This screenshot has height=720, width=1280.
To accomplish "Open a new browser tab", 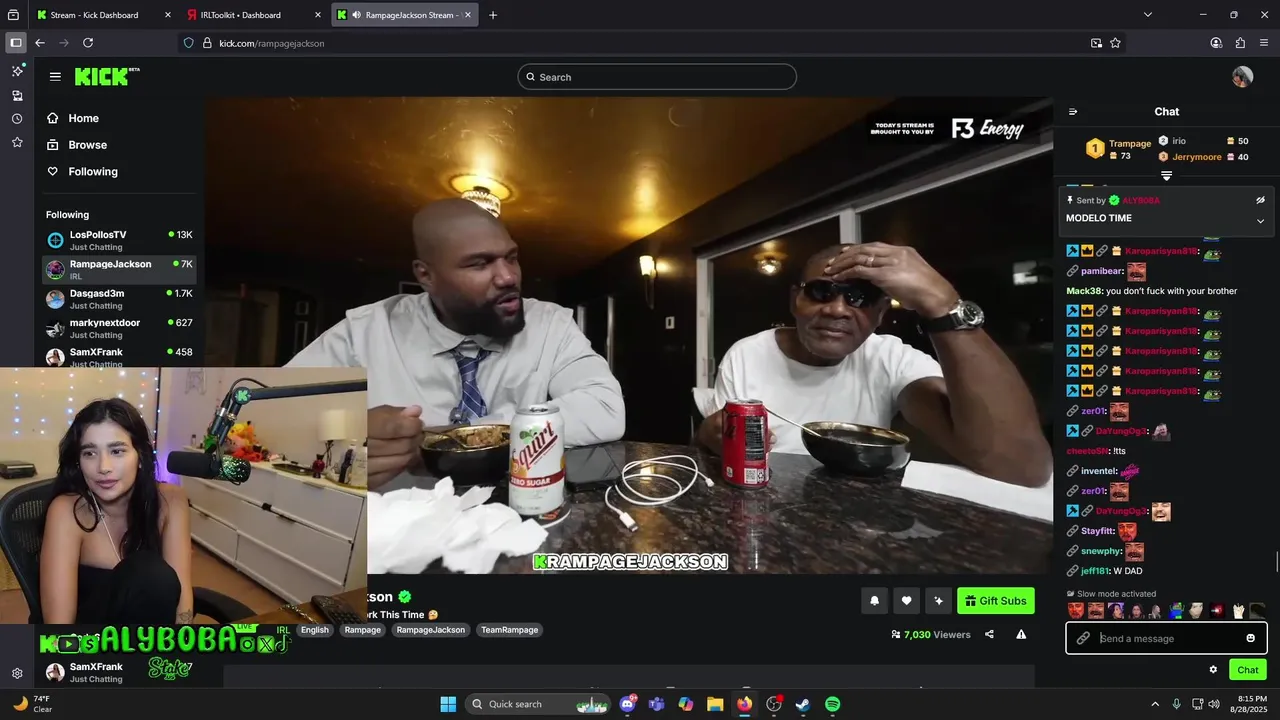I will [x=493, y=15].
